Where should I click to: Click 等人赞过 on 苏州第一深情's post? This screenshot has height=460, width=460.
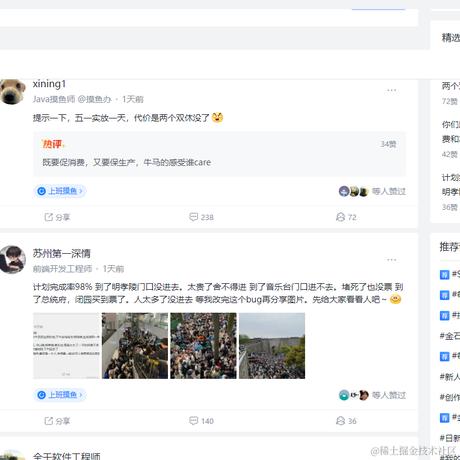point(389,395)
